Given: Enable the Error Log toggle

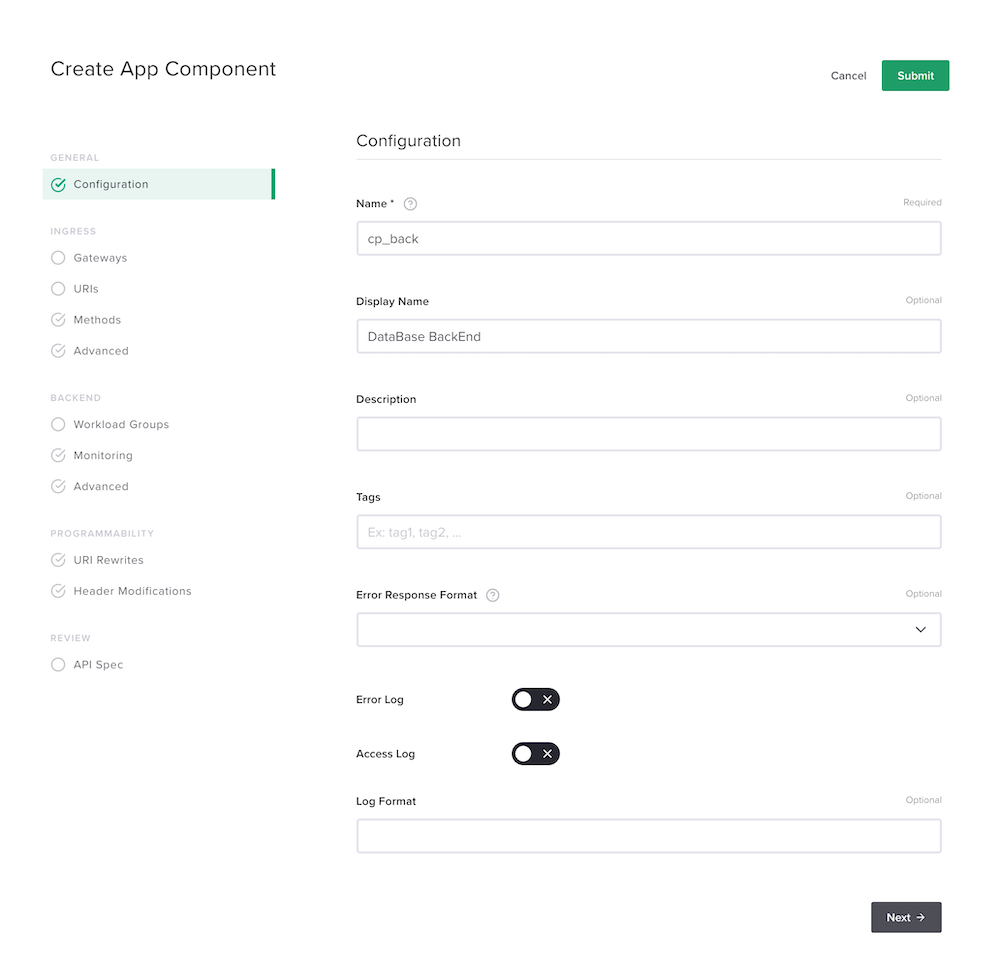Looking at the screenshot, I should pos(536,700).
